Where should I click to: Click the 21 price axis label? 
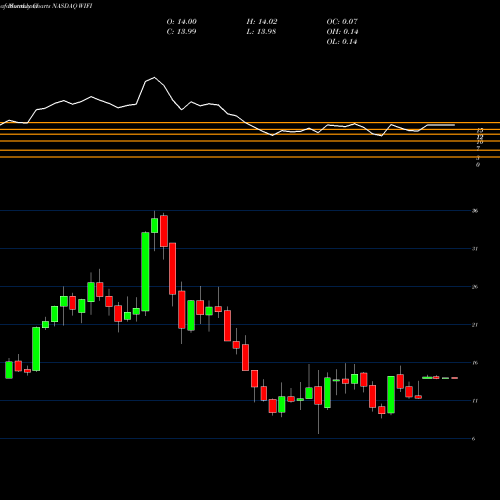tap(475, 325)
